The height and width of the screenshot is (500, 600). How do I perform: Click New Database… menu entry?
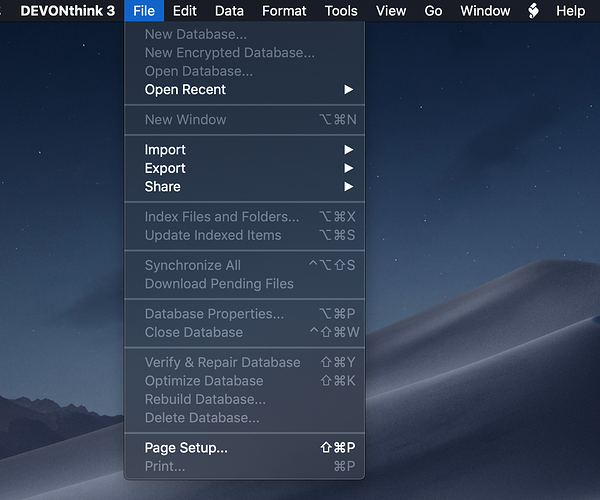(245, 34)
